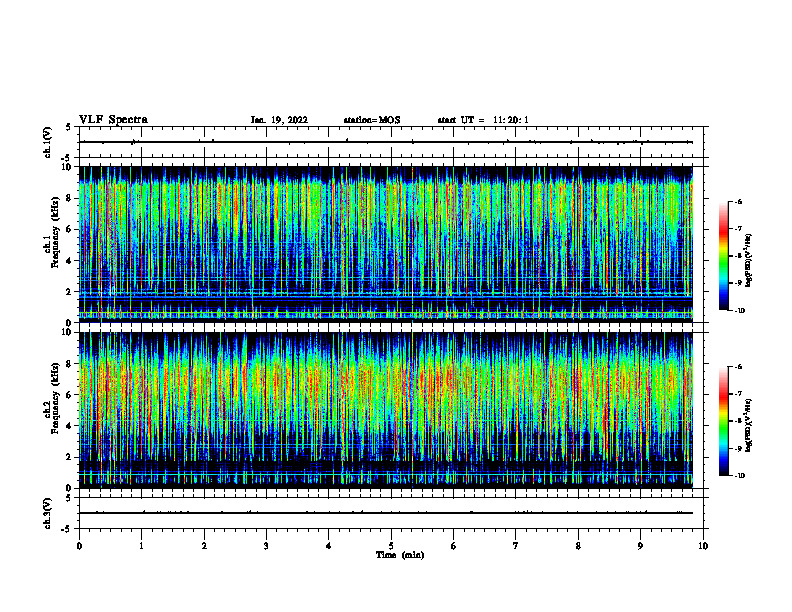Click time axis tick label "9"
Screen dimensions: 792x612
point(640,546)
